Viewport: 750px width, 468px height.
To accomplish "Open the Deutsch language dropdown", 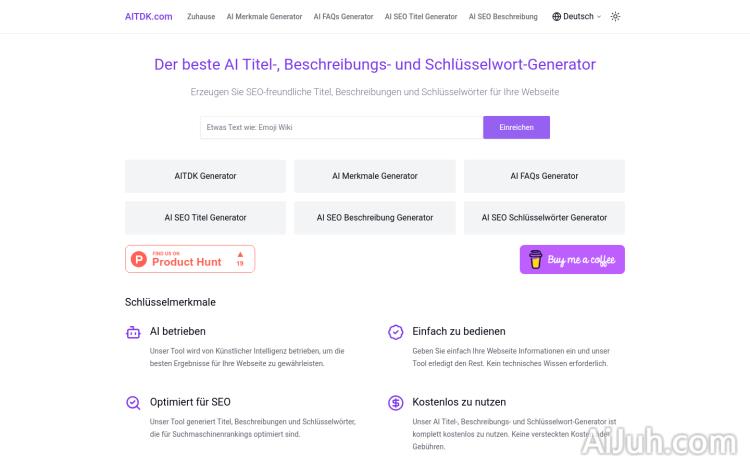I will (x=578, y=16).
